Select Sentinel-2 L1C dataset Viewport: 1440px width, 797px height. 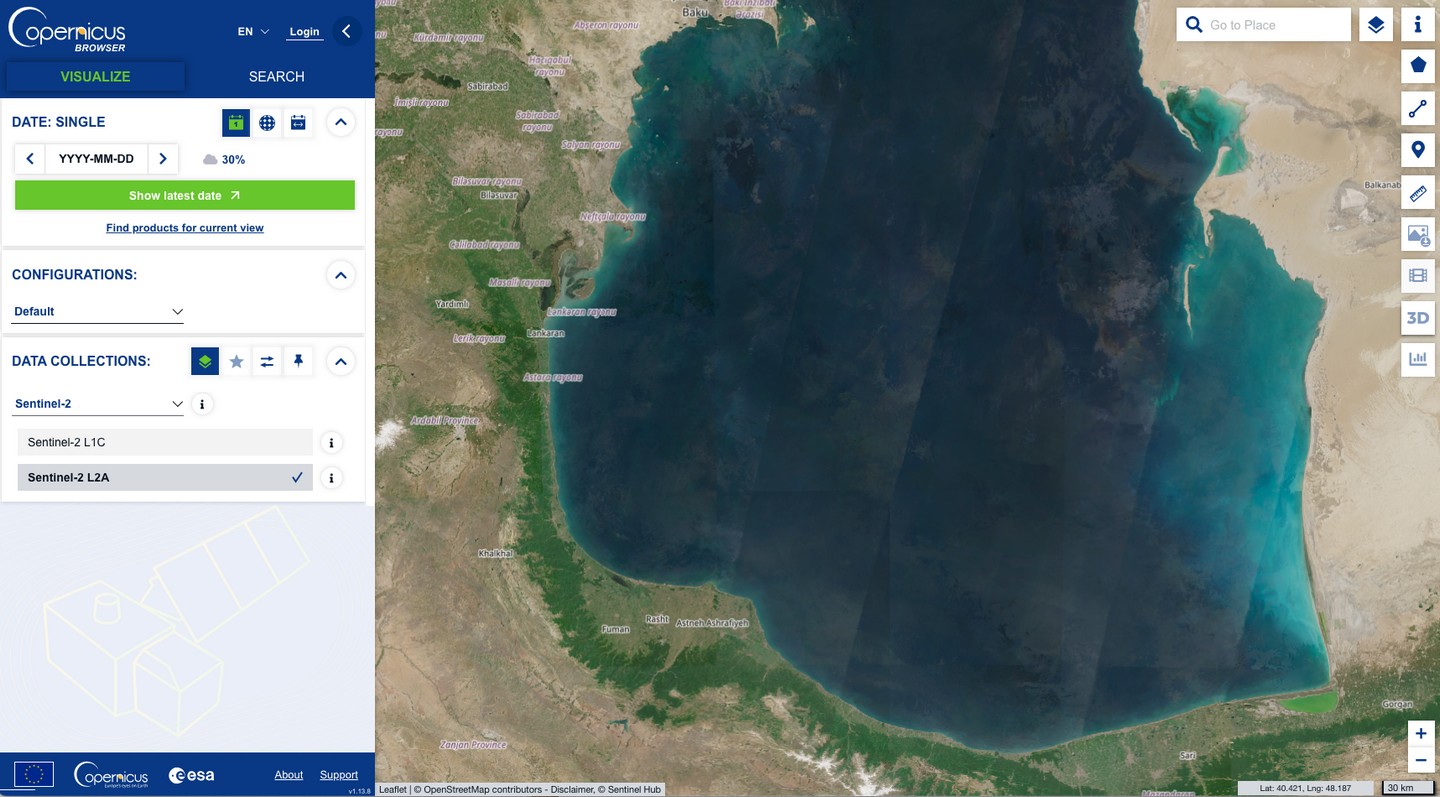pyautogui.click(x=165, y=442)
